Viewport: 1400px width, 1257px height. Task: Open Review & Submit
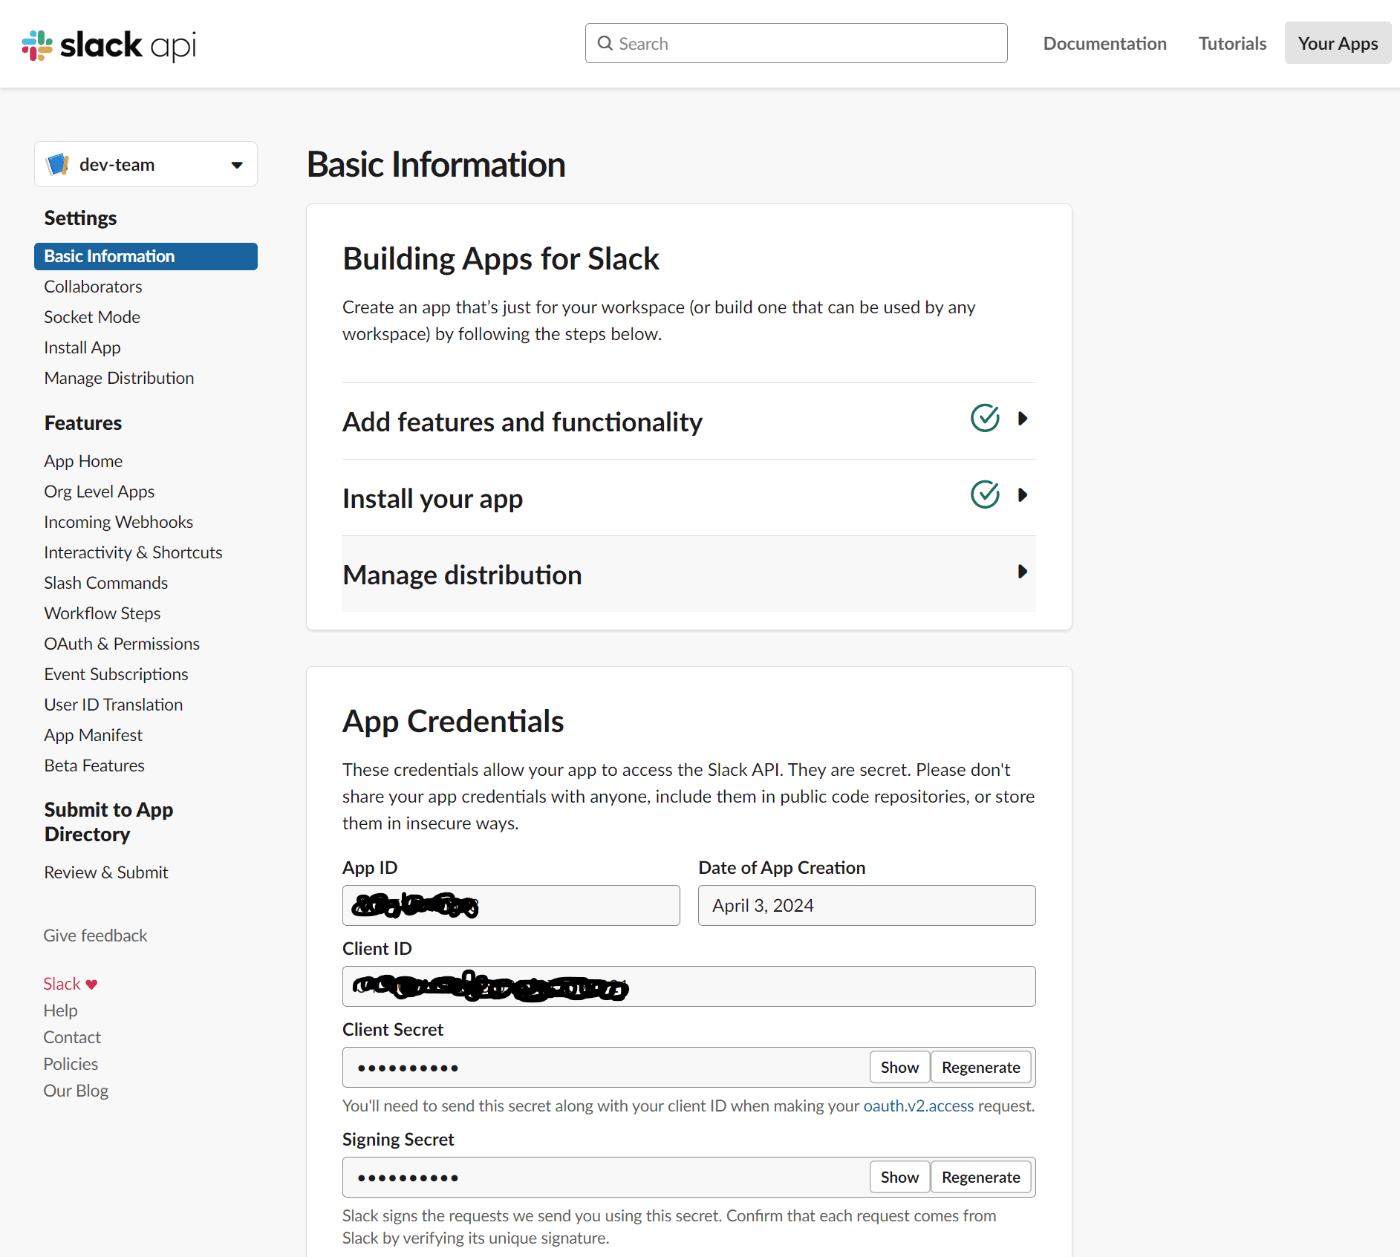(x=106, y=872)
